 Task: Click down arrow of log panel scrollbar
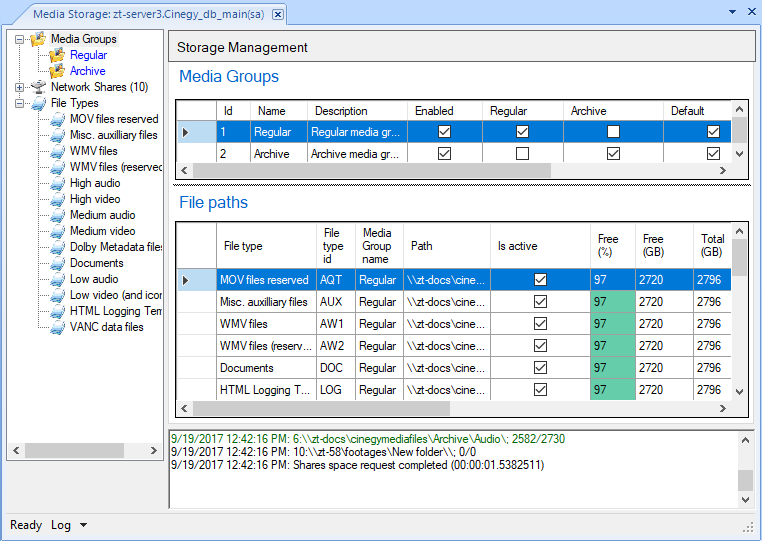(745, 500)
